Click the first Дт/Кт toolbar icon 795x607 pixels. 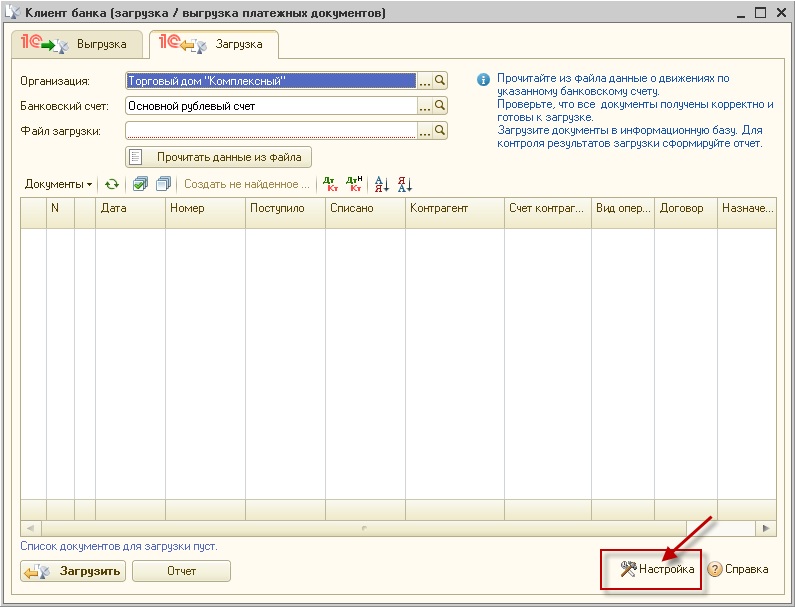click(x=331, y=184)
